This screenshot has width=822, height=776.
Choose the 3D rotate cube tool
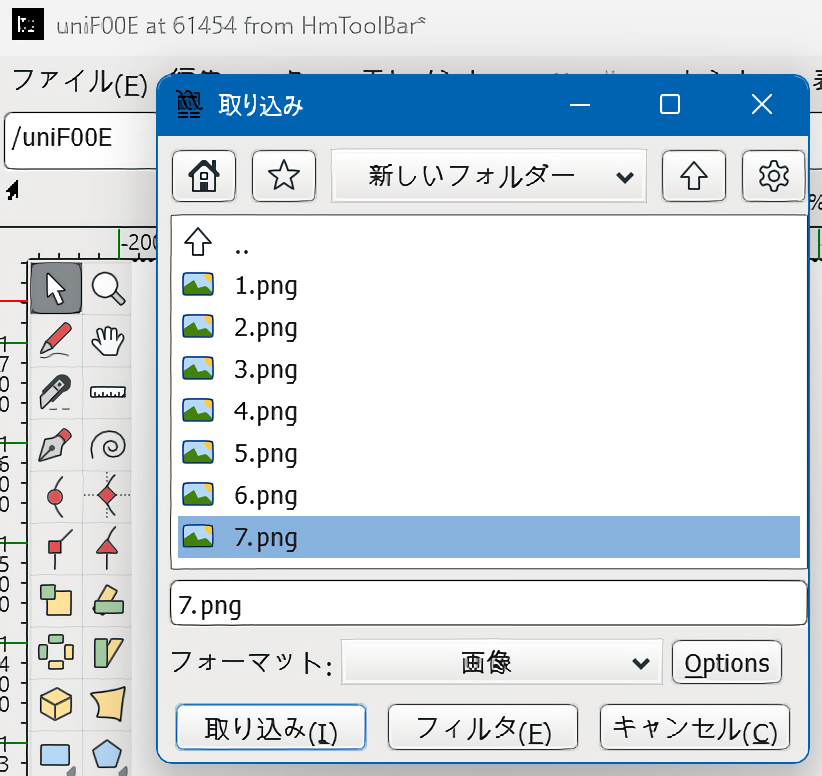tap(56, 703)
